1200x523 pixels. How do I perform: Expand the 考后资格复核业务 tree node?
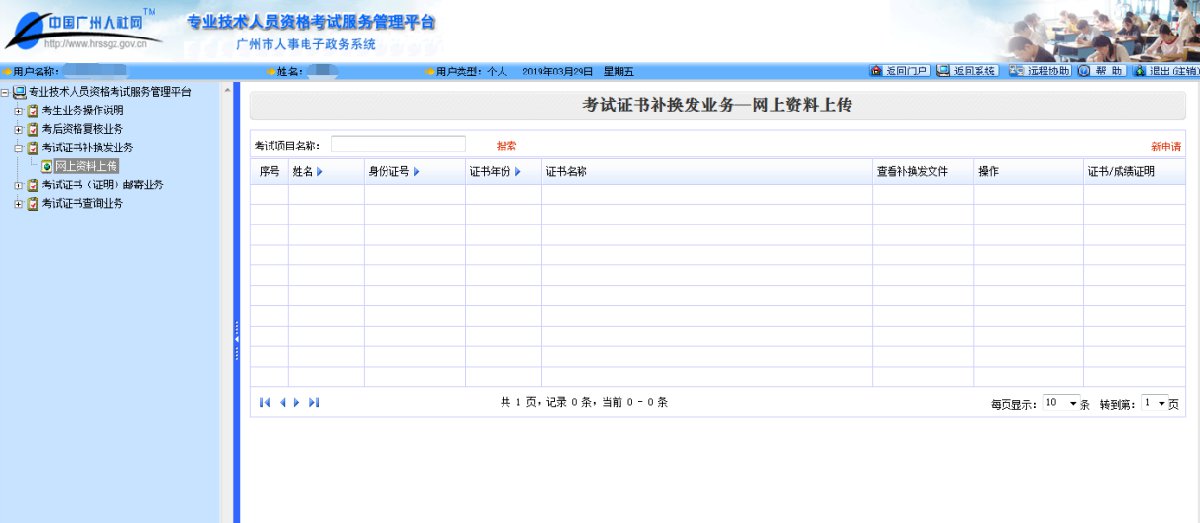tap(19, 129)
